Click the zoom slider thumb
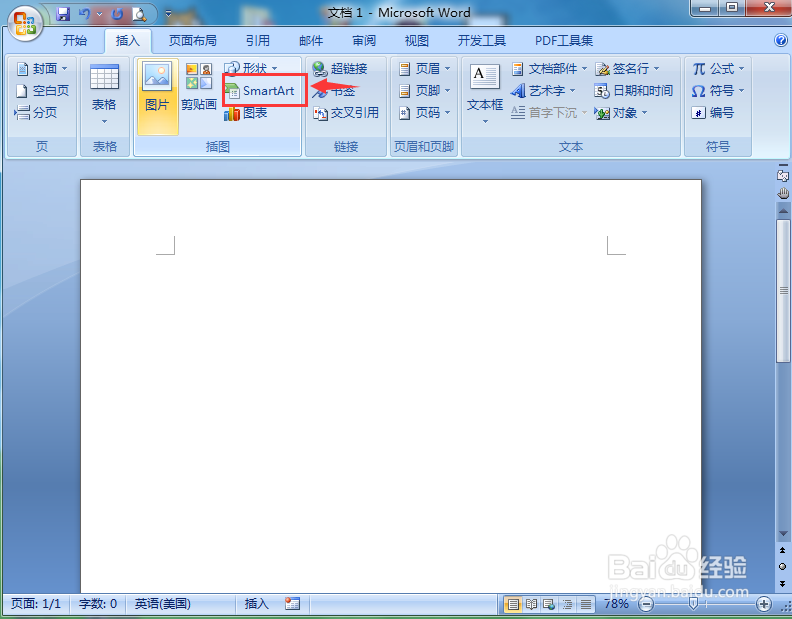Viewport: 792px width, 619px height. (694, 604)
